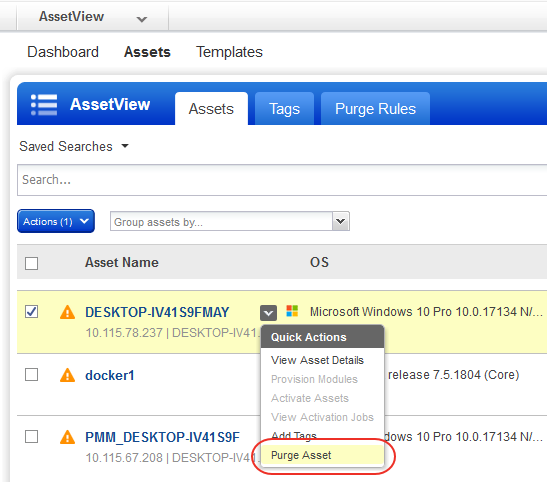Click View Activation Jobs in Quick Actions
The width and height of the screenshot is (547, 482).
coord(322,417)
